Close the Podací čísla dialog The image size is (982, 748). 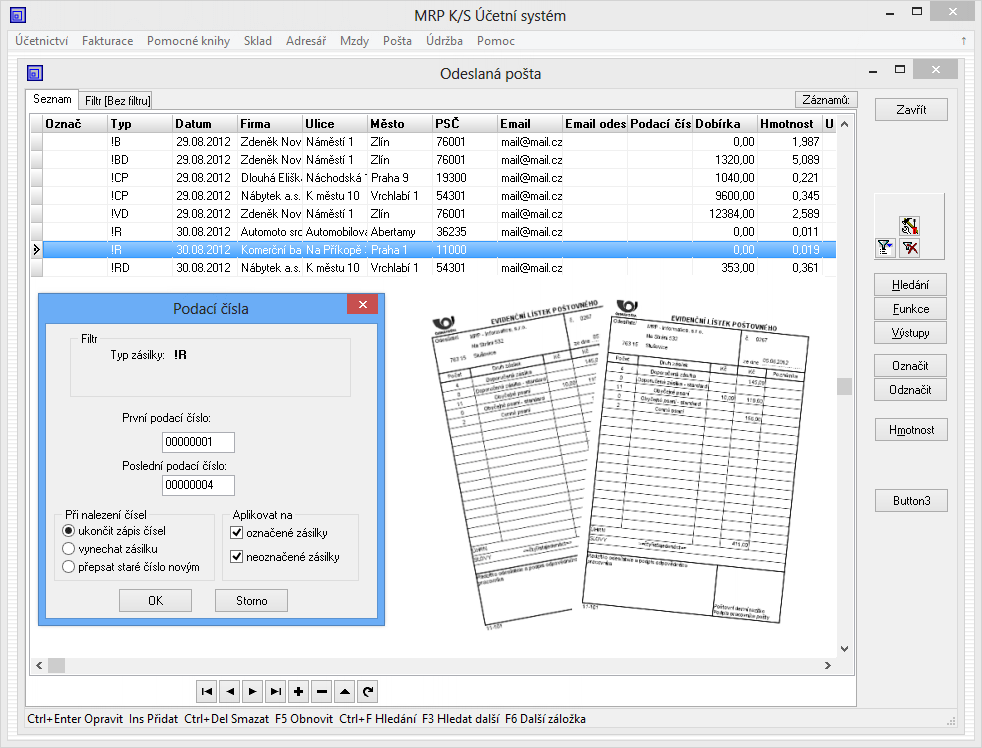coord(363,304)
